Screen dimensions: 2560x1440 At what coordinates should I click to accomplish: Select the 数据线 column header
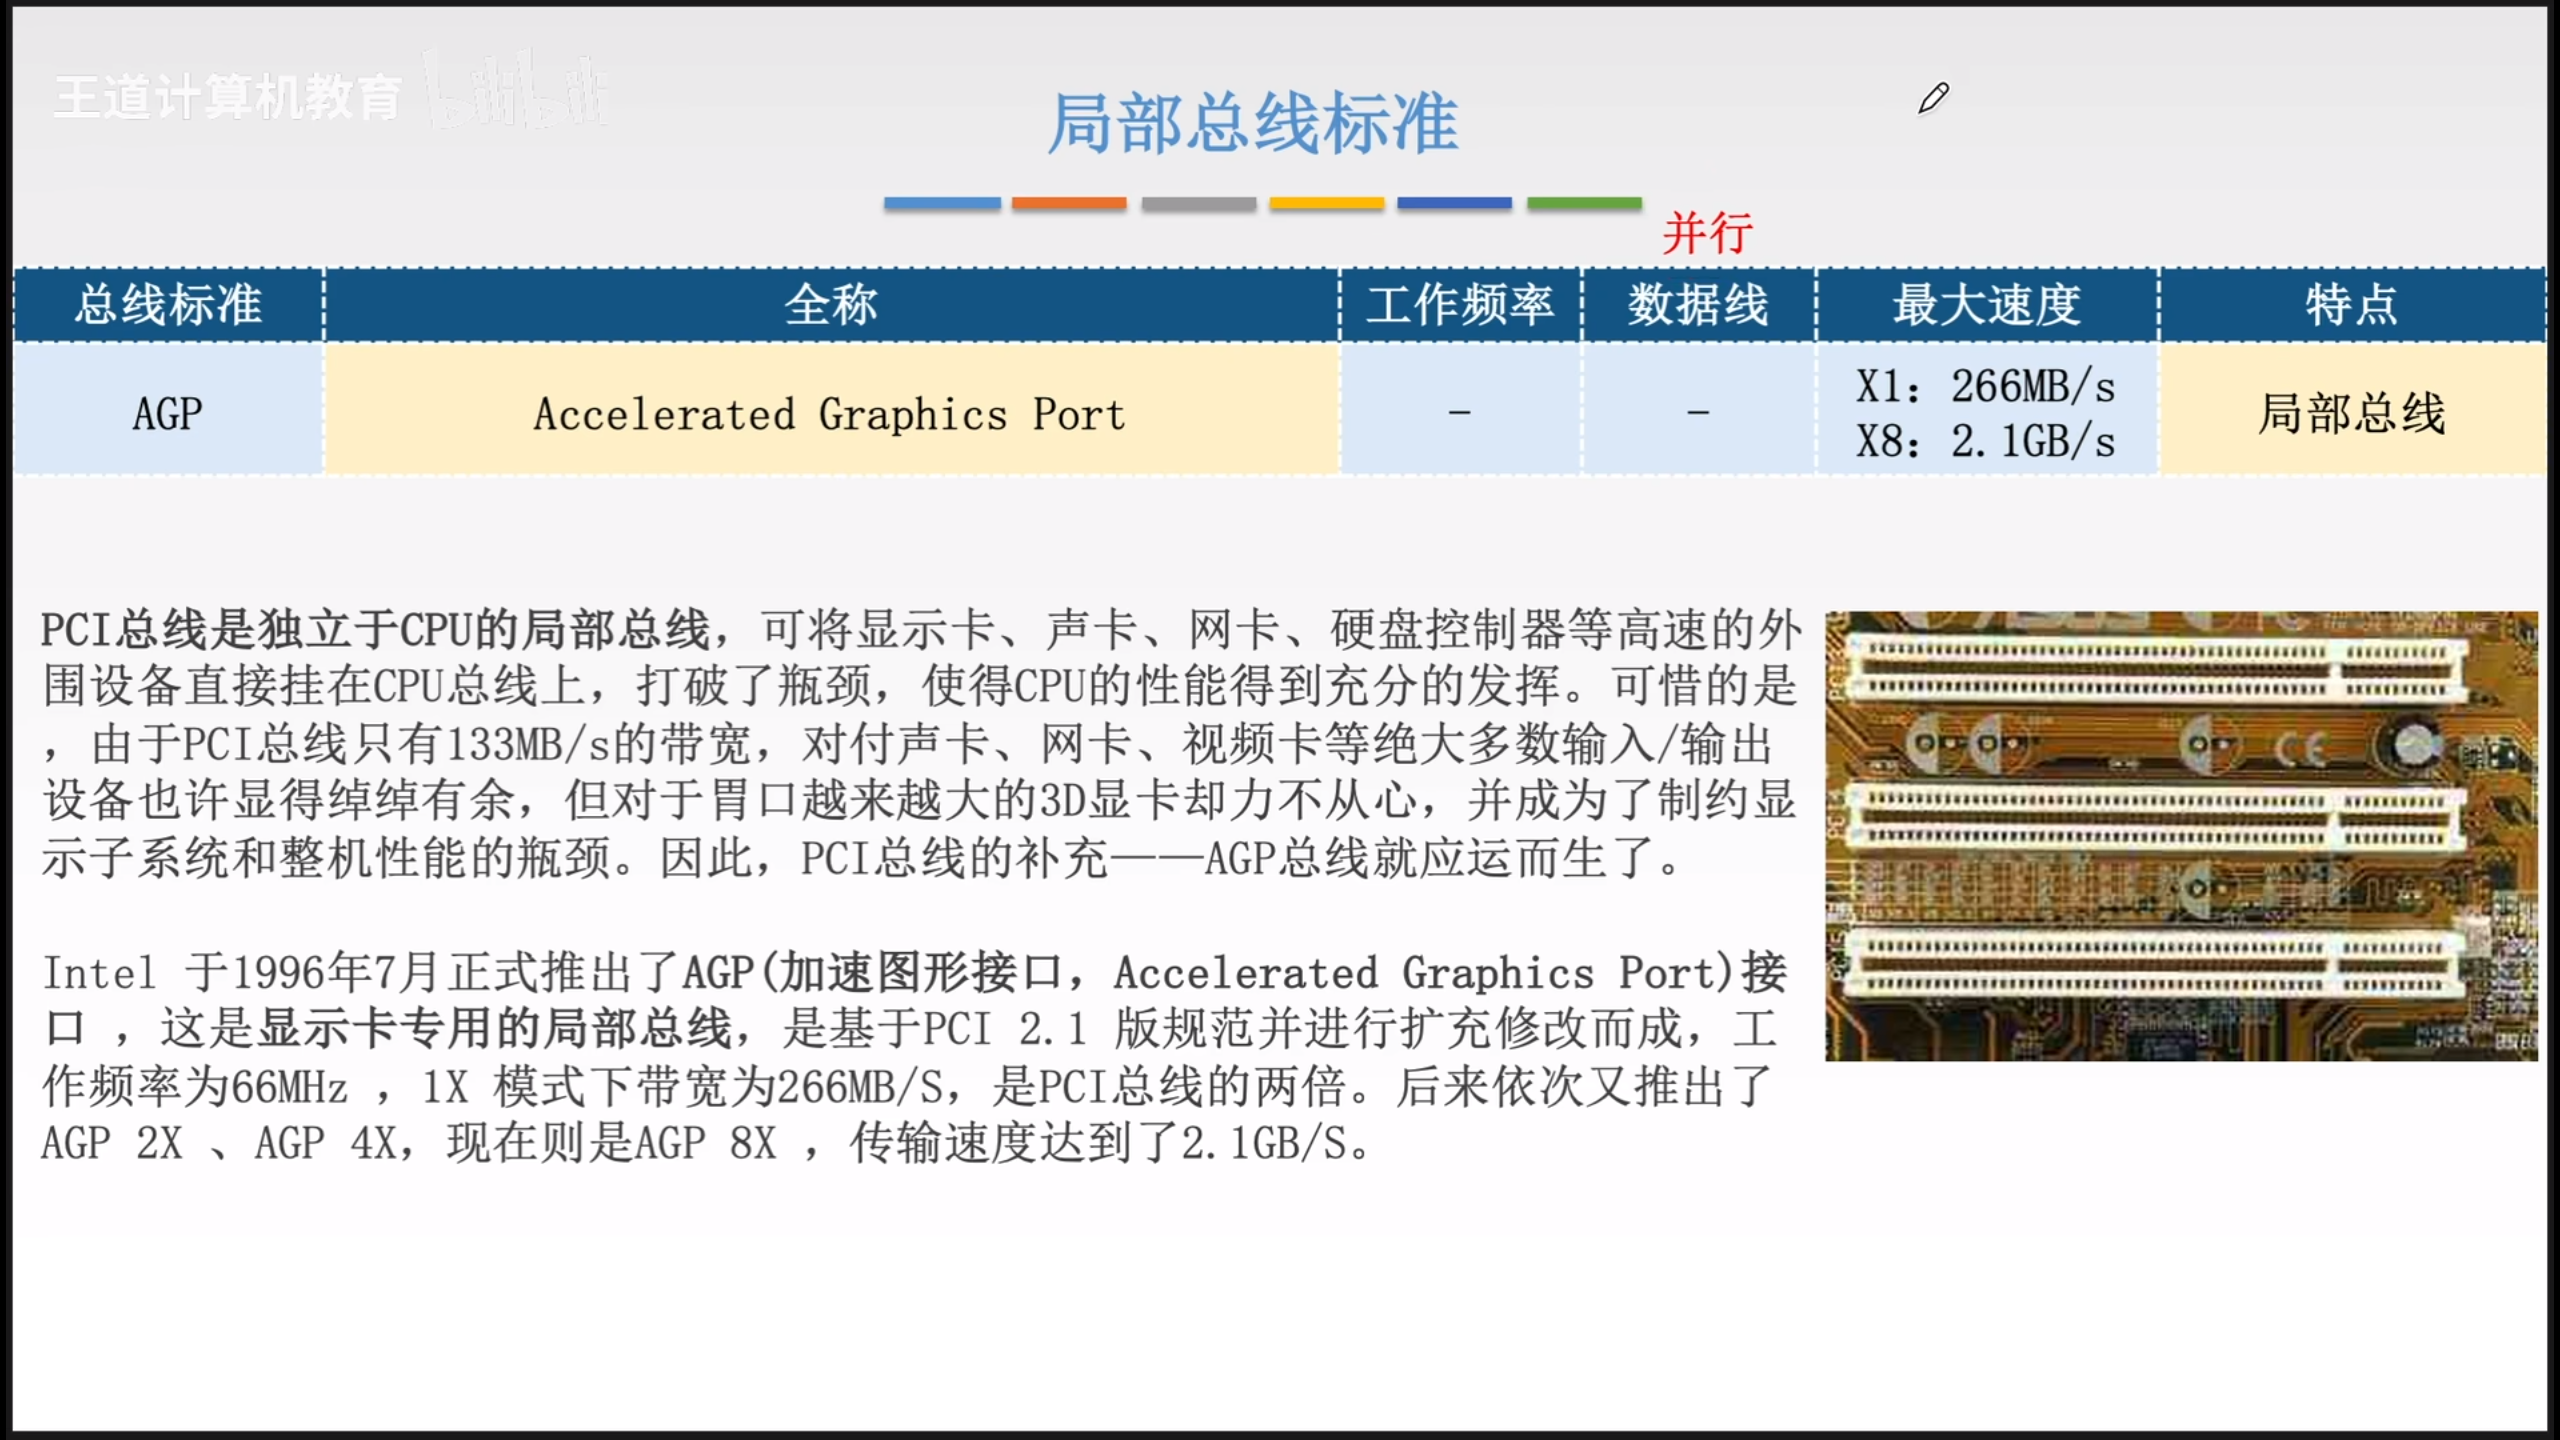point(1698,304)
